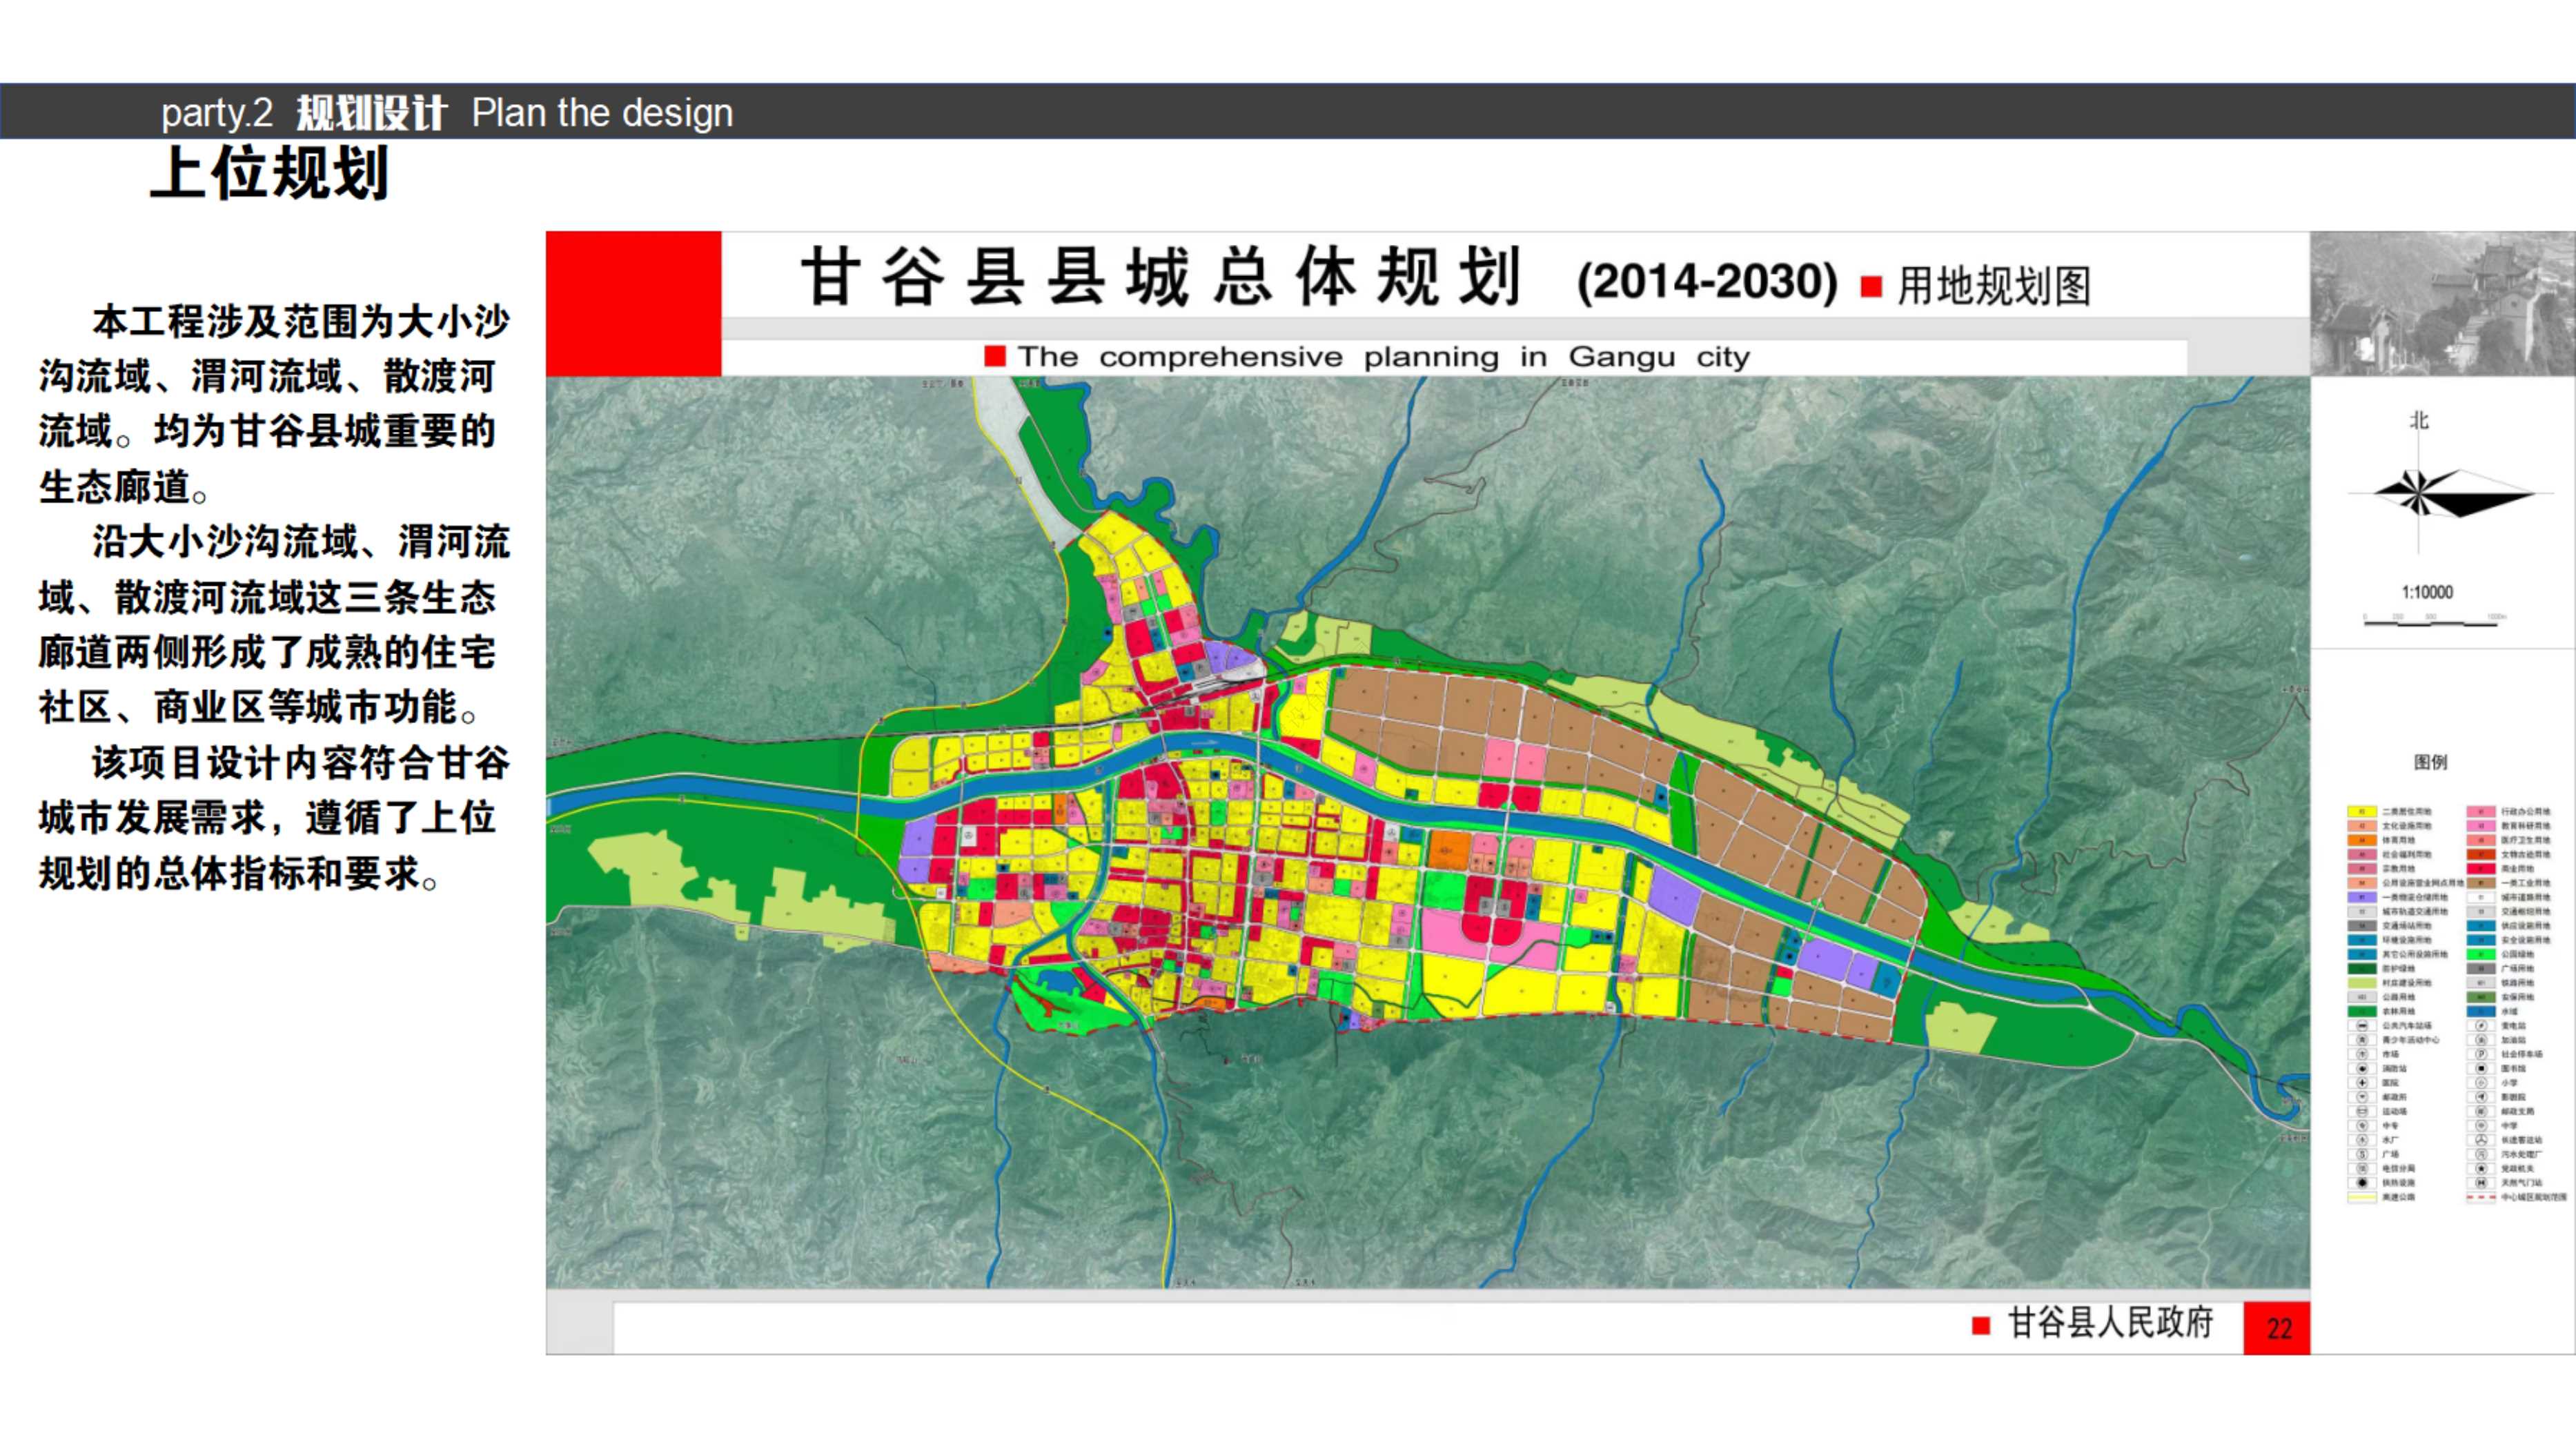This screenshot has width=2576, height=1449.
Task: Click the 规划设计 header text
Action: pyautogui.click(x=371, y=113)
